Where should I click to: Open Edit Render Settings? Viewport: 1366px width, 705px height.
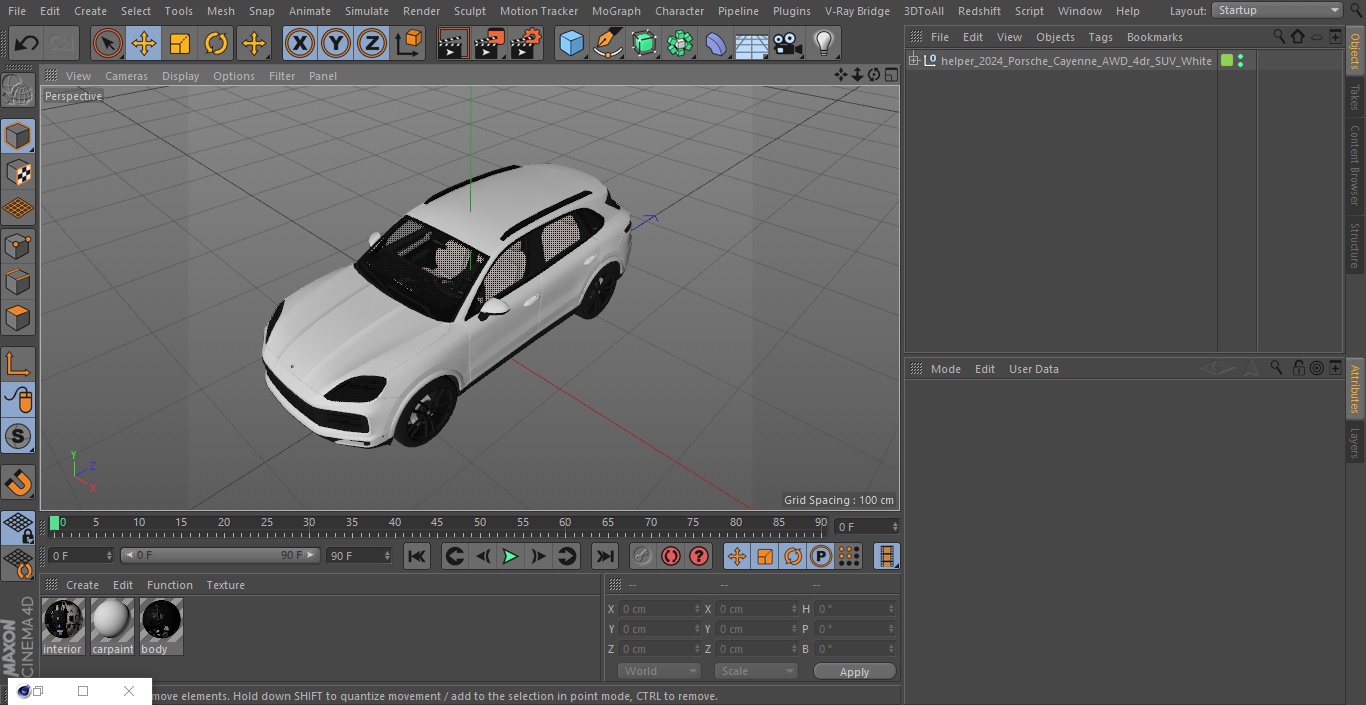526,44
